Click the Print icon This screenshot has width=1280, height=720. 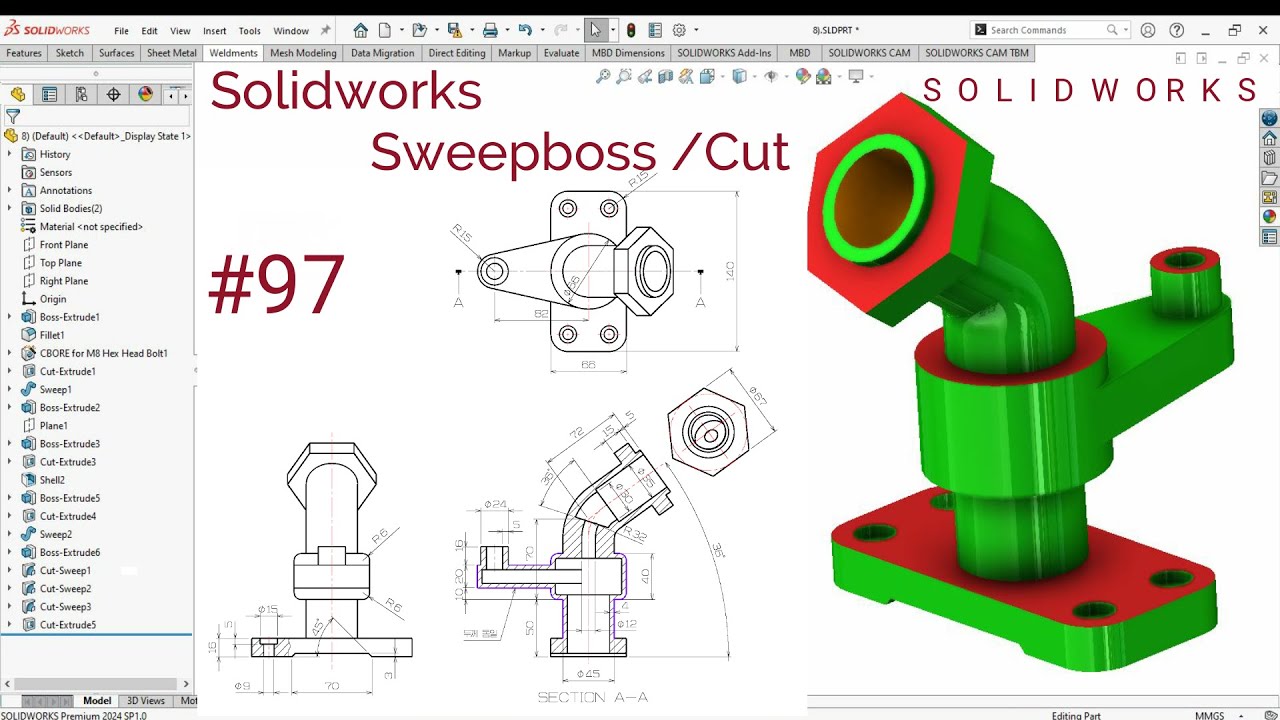[490, 30]
